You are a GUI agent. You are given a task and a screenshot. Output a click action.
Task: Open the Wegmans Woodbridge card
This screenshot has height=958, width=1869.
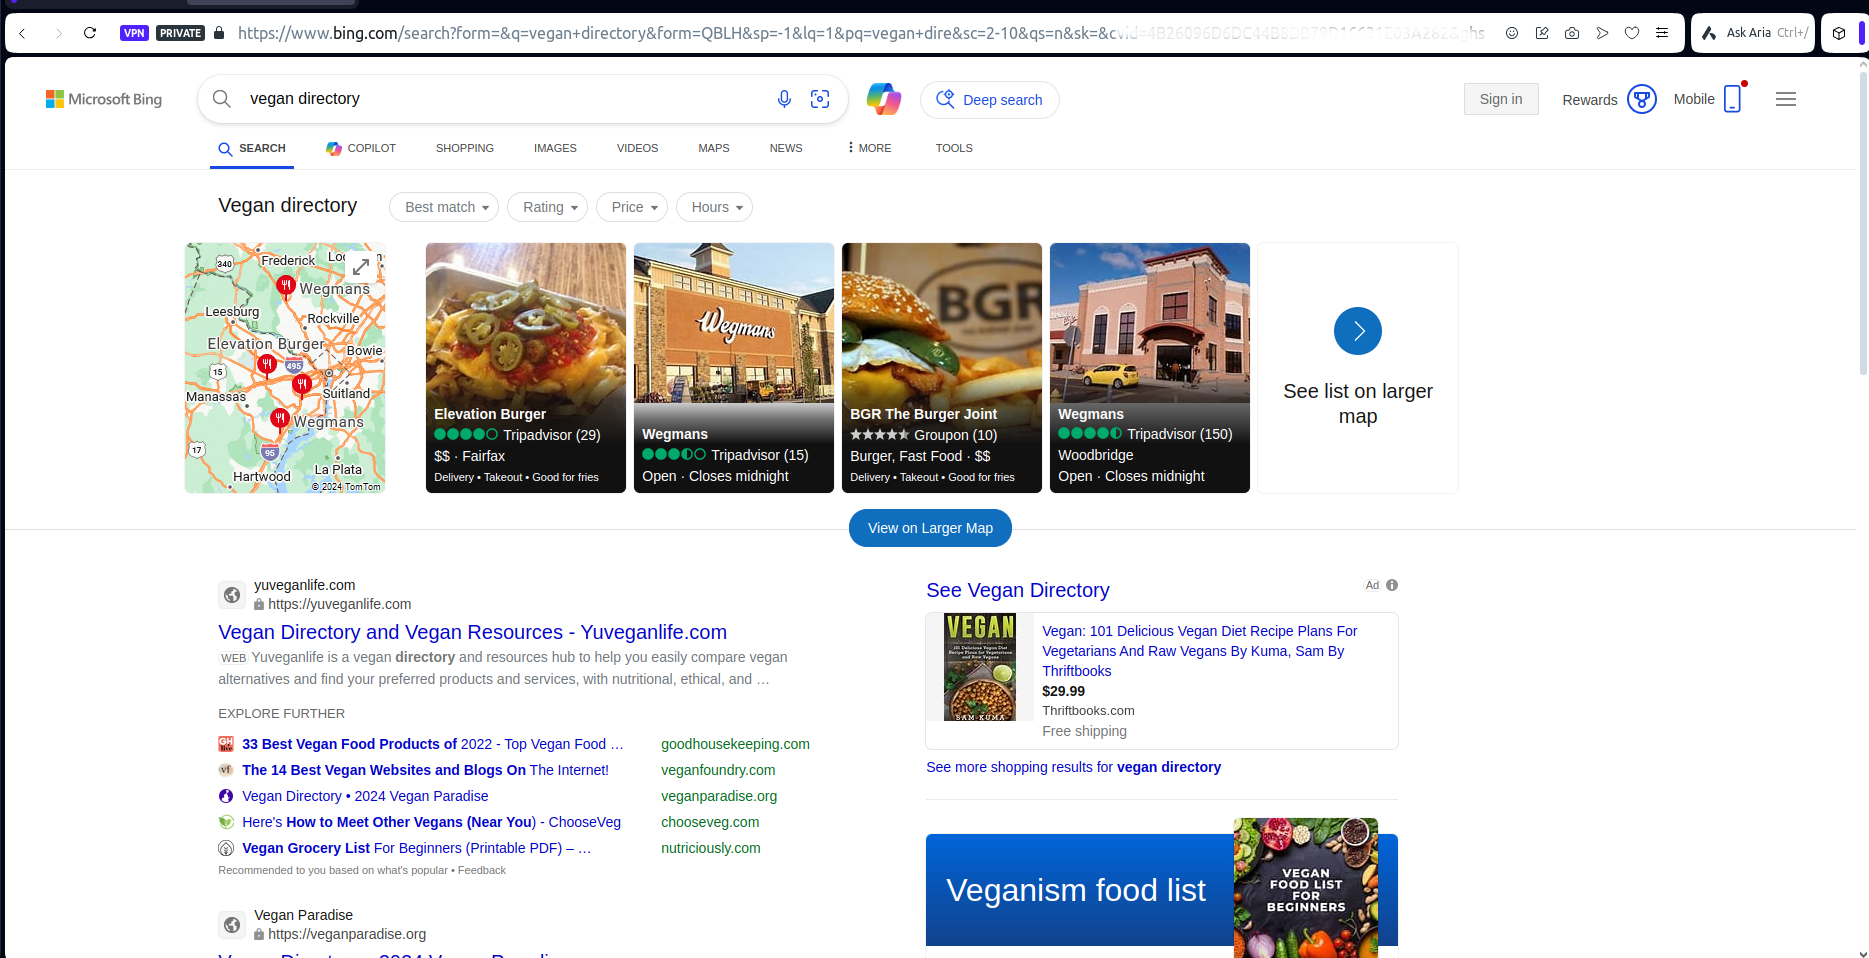pos(1150,368)
